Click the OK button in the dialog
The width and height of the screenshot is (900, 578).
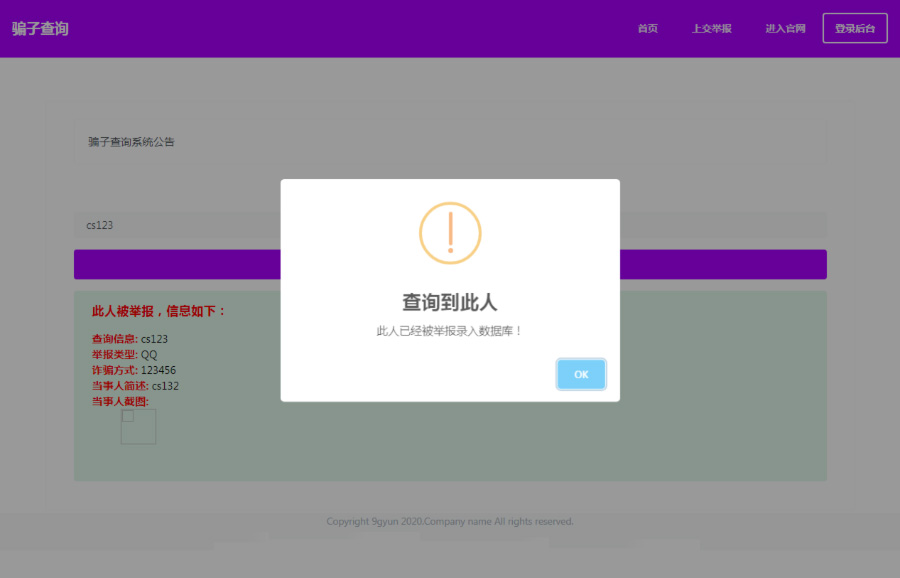(581, 374)
